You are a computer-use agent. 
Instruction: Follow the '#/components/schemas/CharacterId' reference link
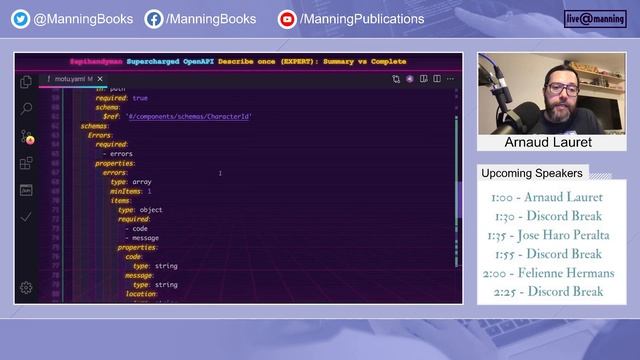pos(189,117)
